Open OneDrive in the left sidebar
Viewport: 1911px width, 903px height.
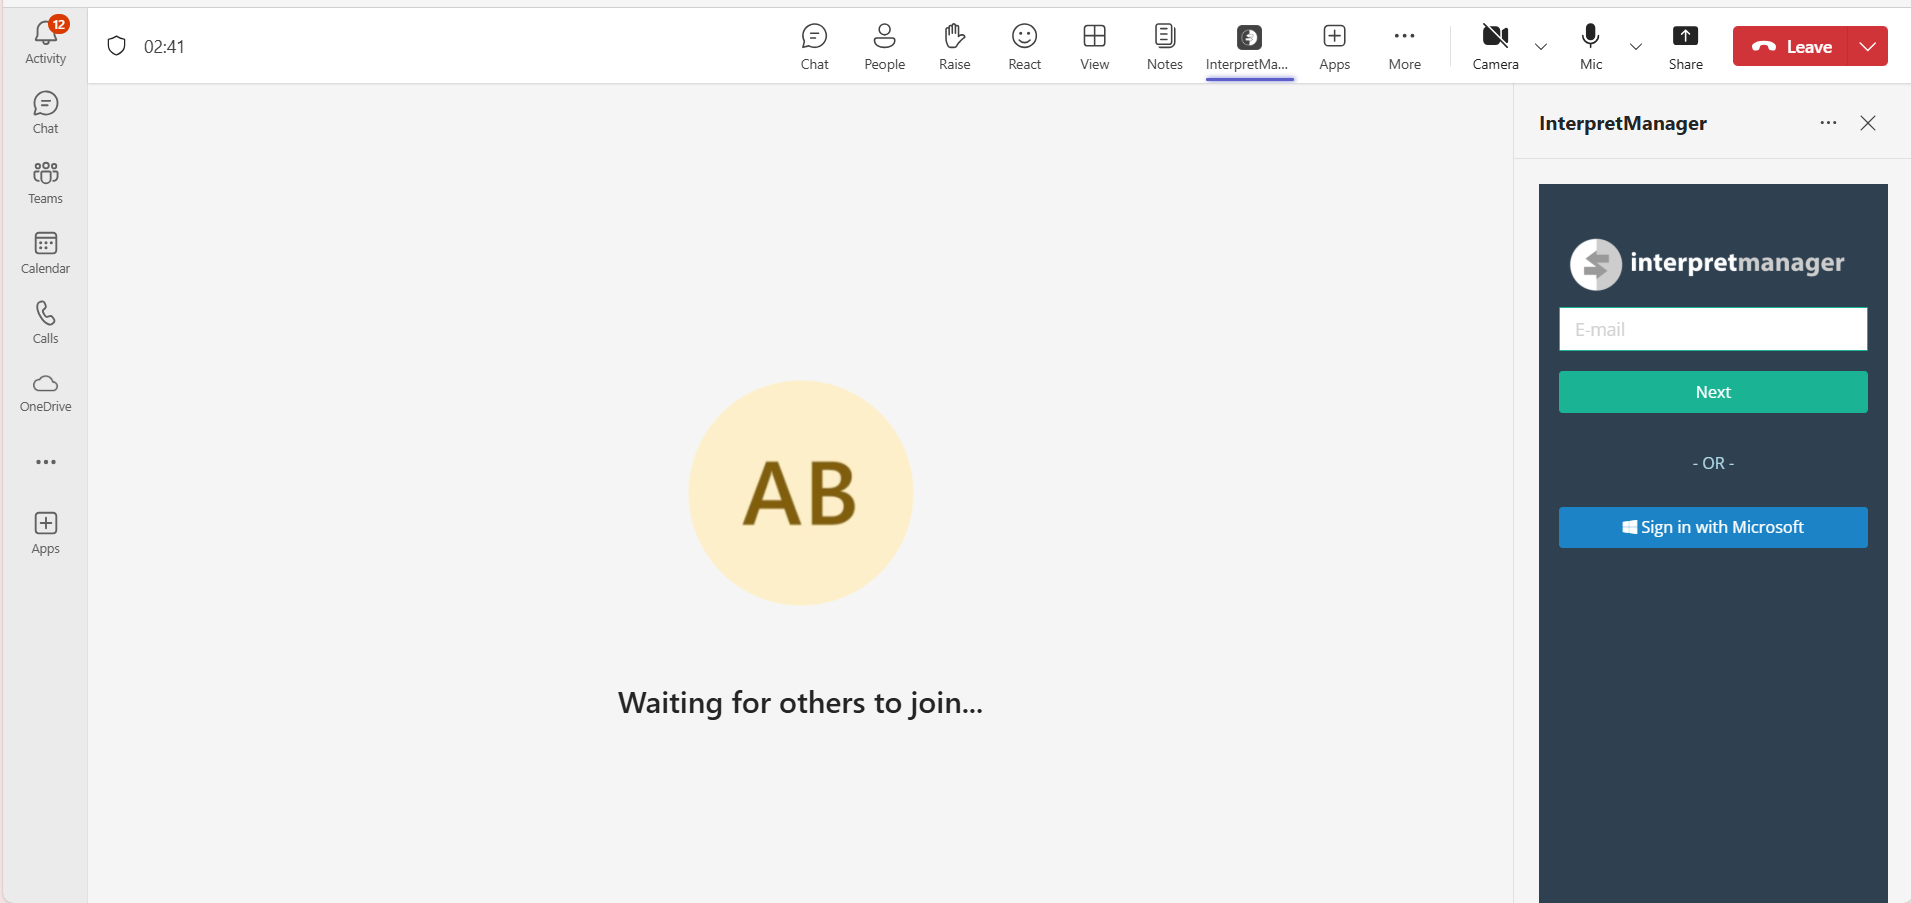click(x=45, y=393)
